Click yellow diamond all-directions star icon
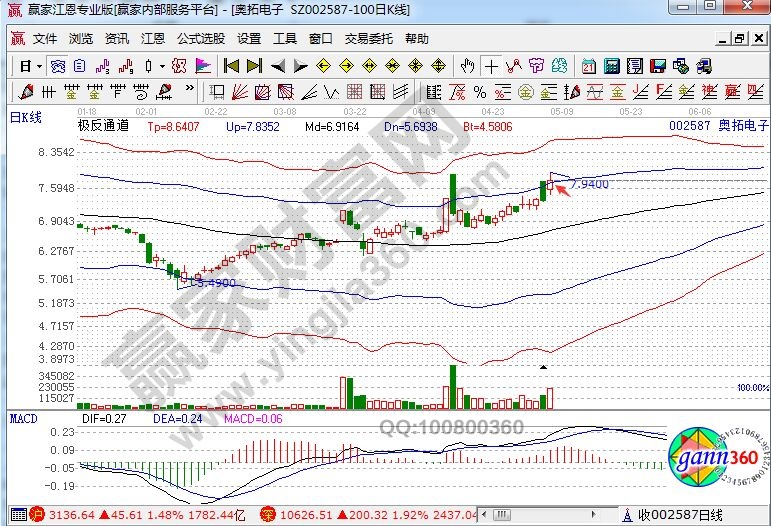 [415, 66]
